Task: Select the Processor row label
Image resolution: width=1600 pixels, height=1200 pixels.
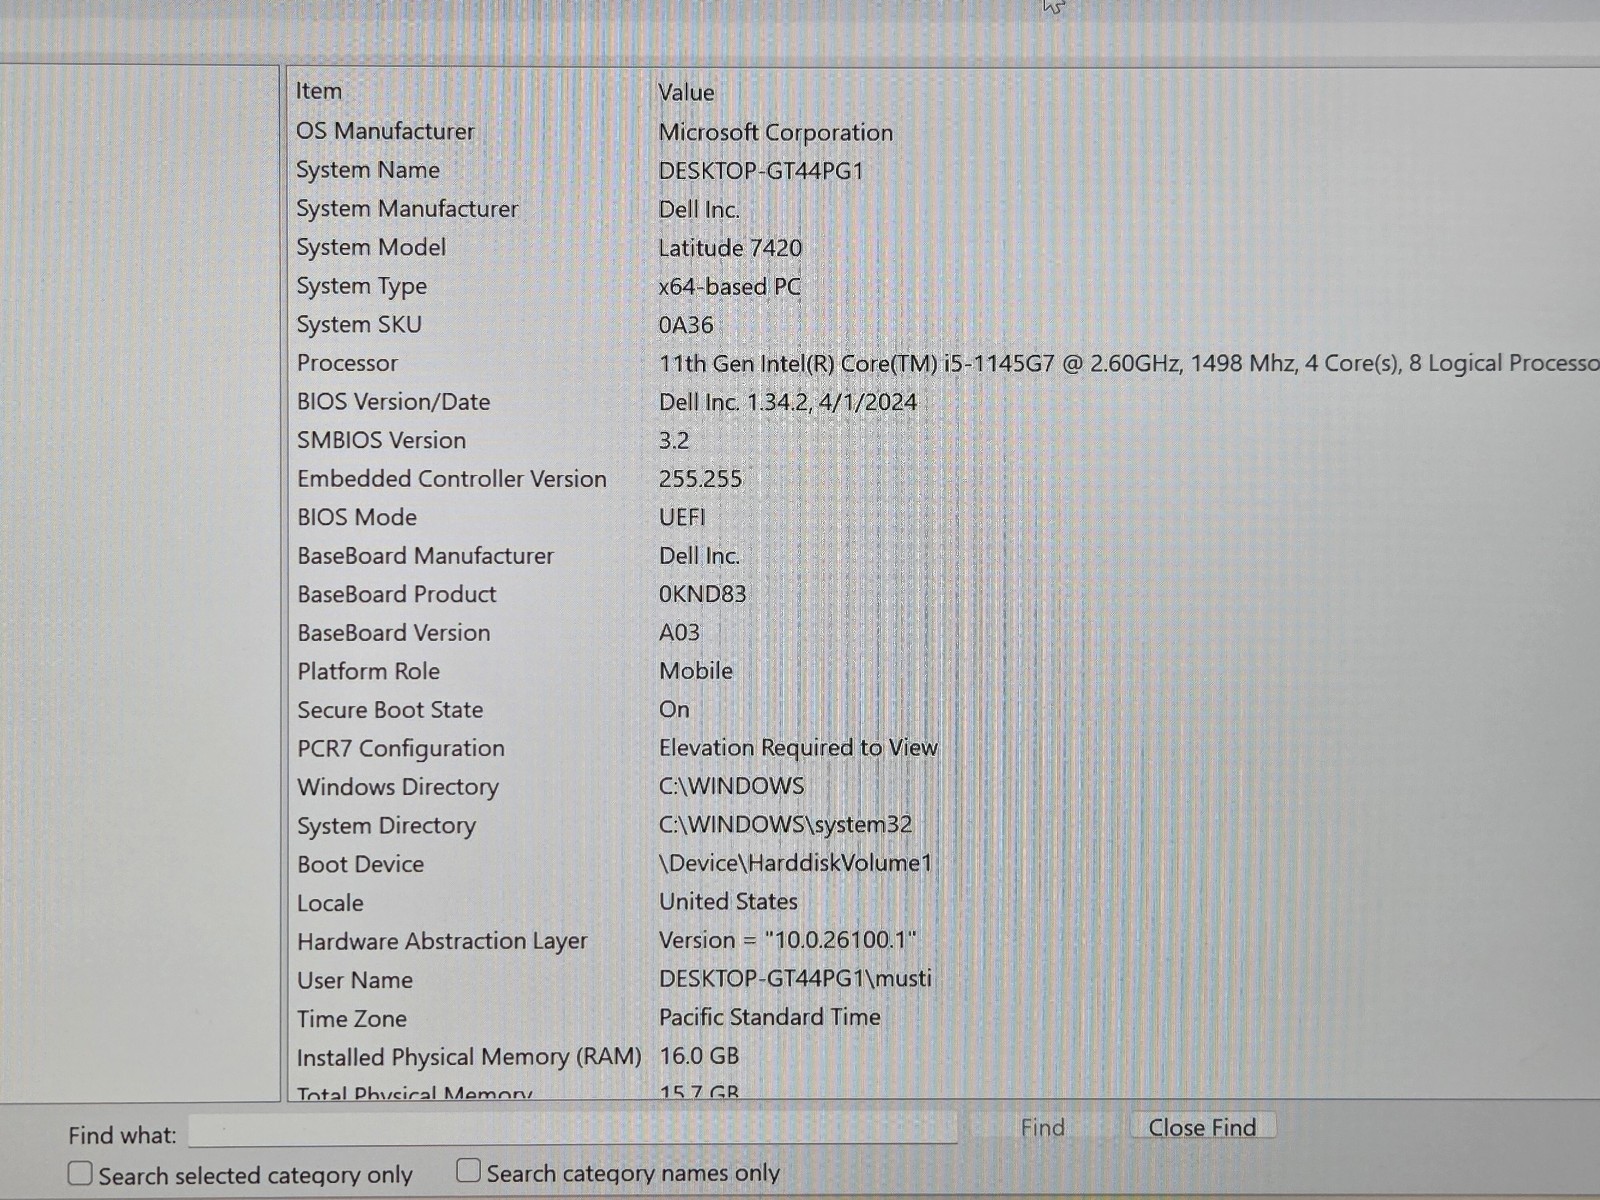Action: [x=347, y=363]
